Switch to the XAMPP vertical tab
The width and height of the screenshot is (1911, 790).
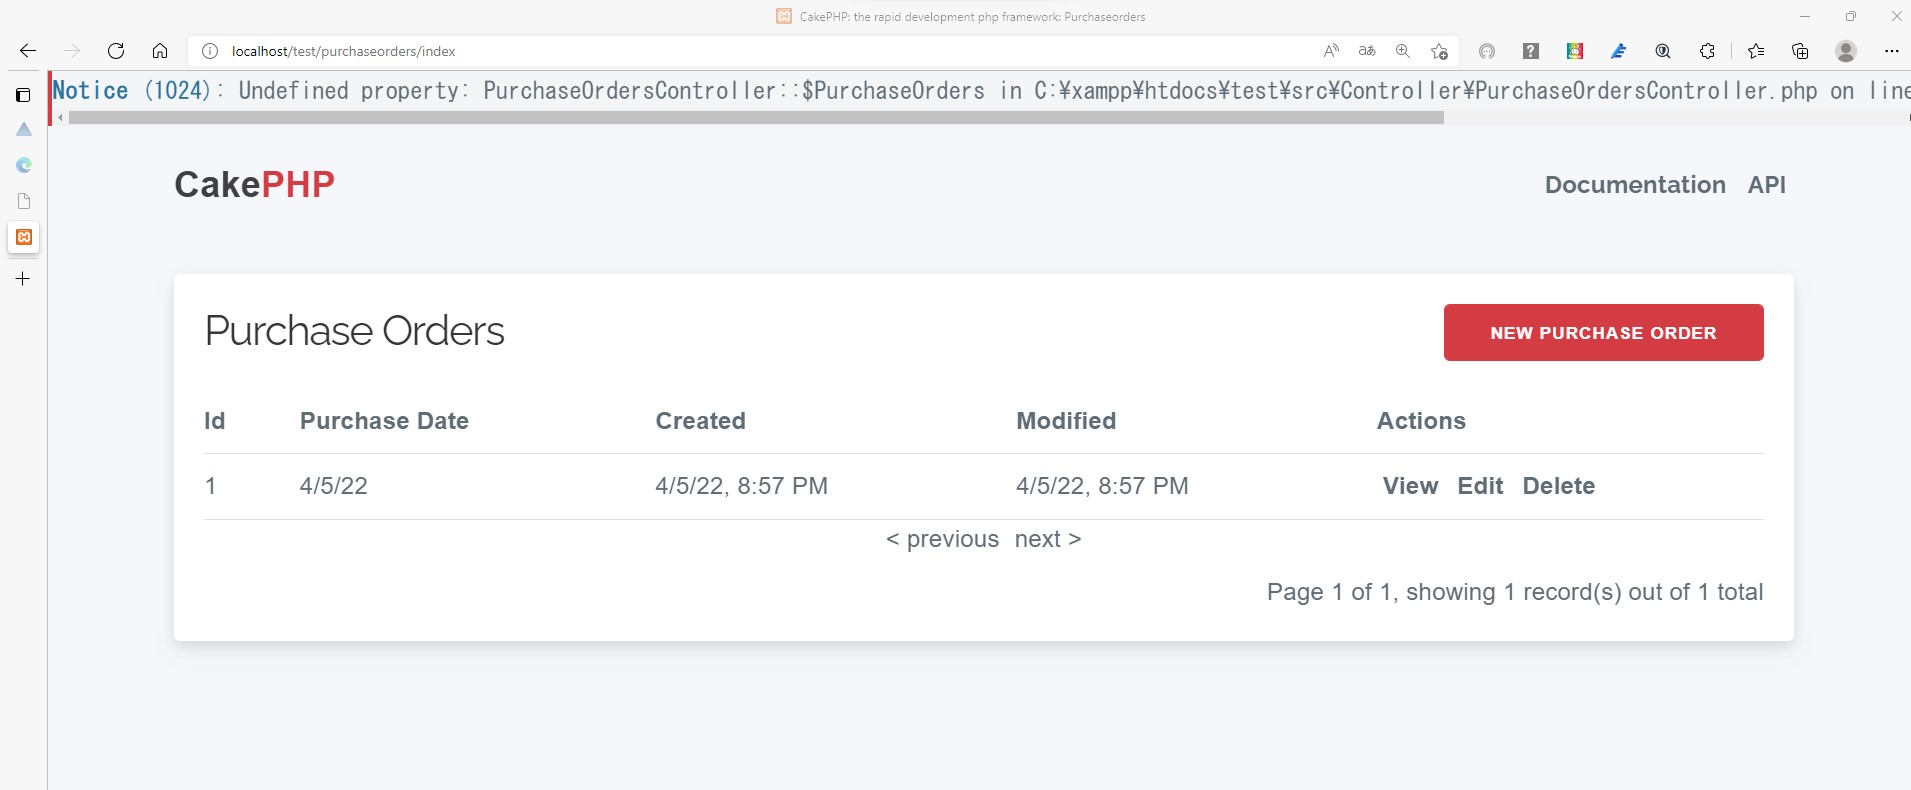pos(24,237)
